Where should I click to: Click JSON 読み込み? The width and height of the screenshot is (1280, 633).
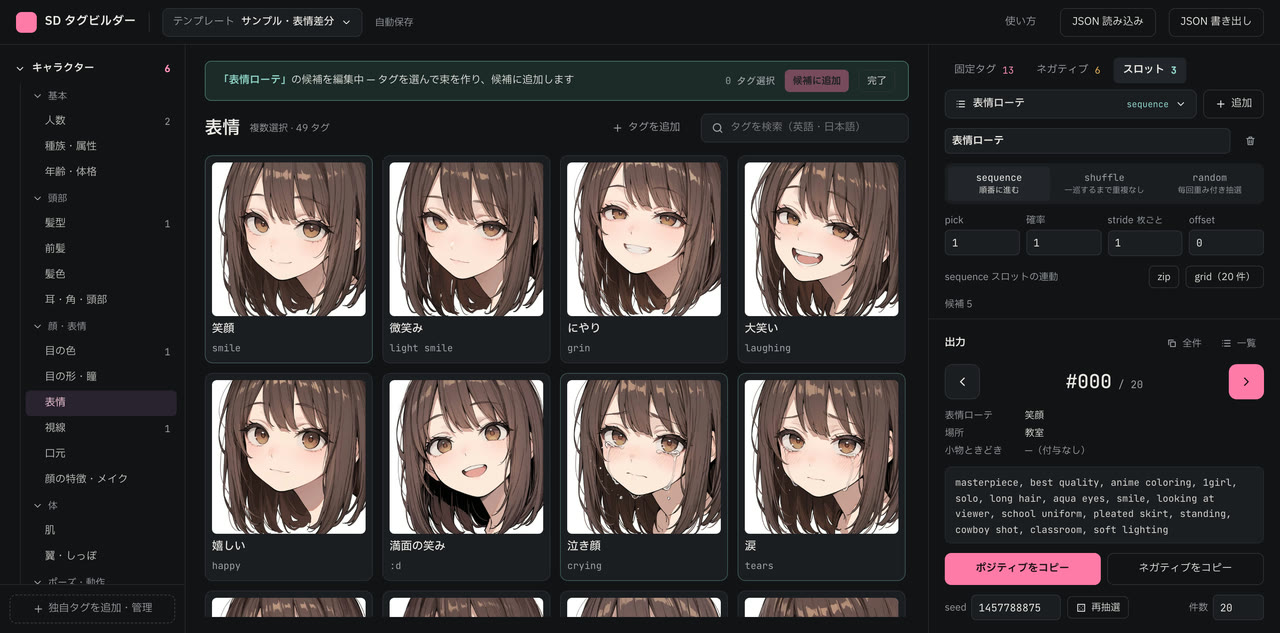[1108, 21]
